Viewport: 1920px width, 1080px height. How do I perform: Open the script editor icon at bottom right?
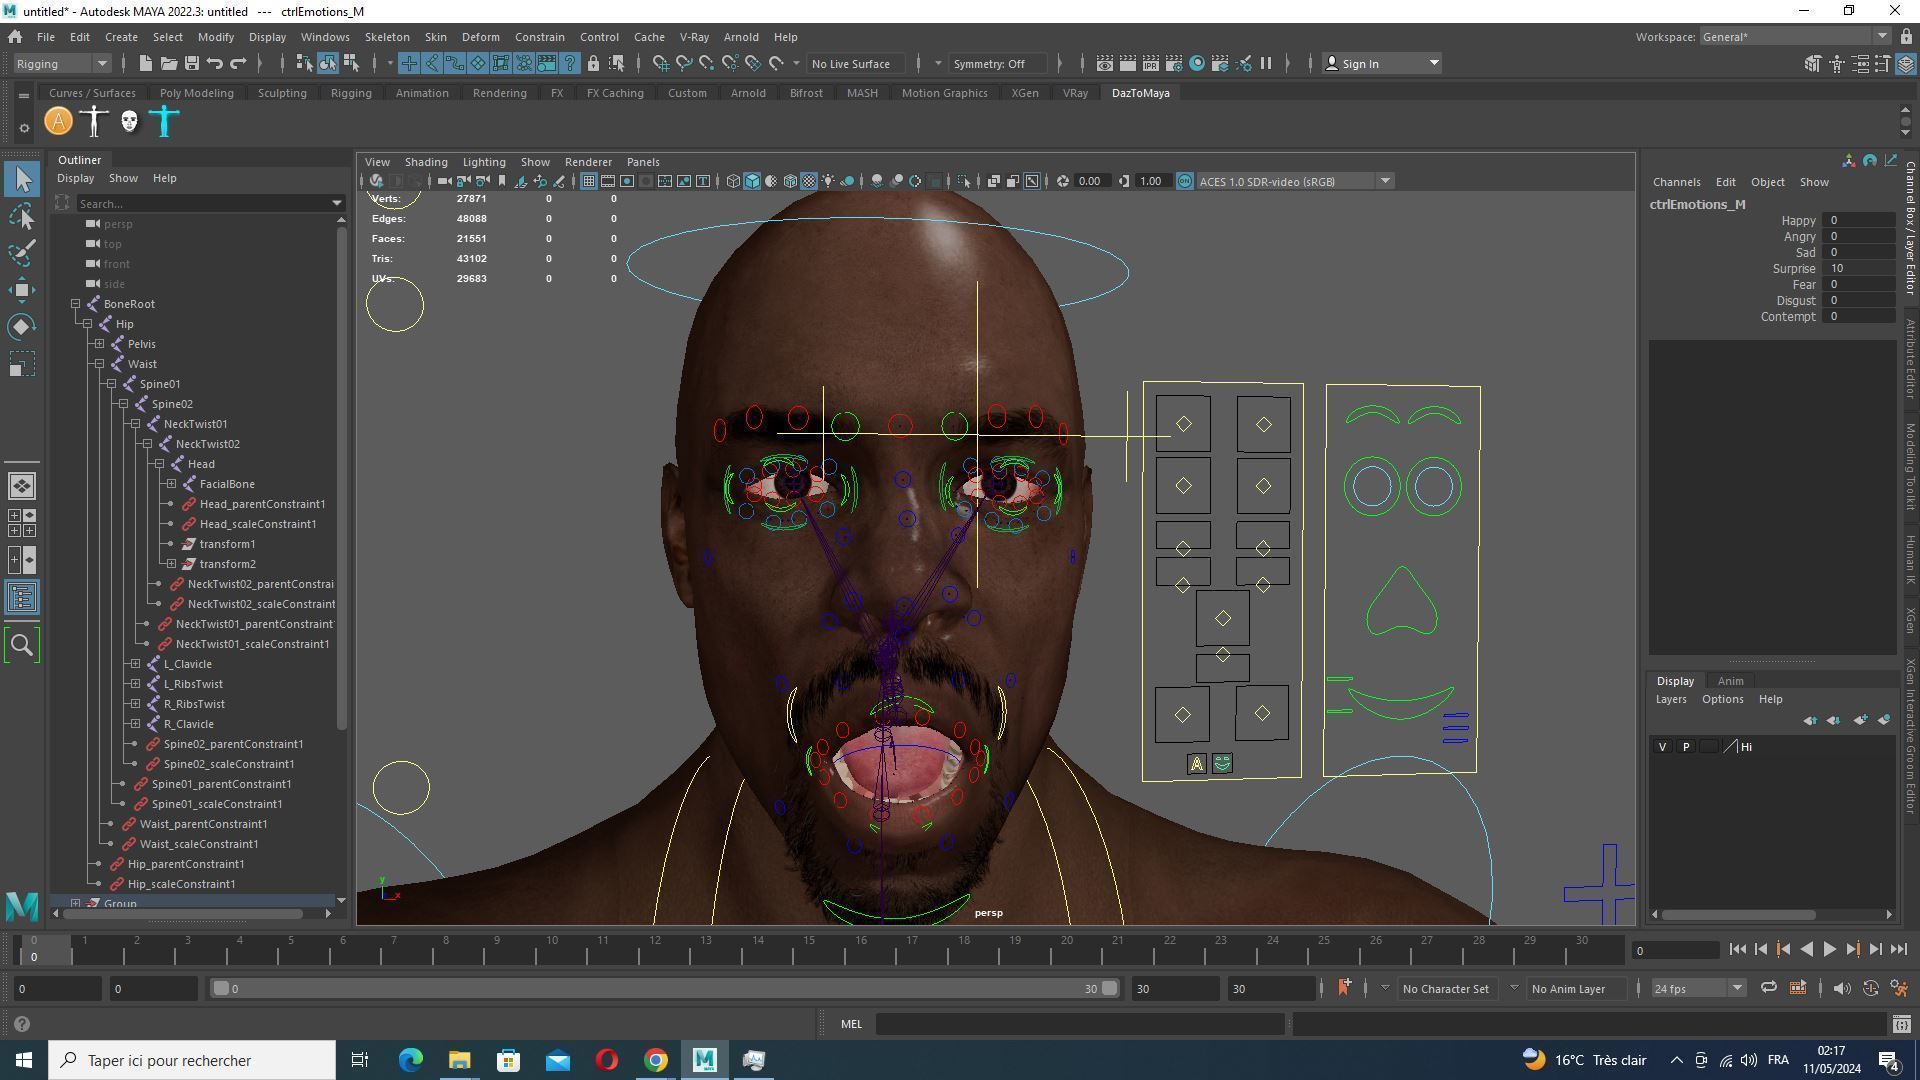pos(1901,1024)
